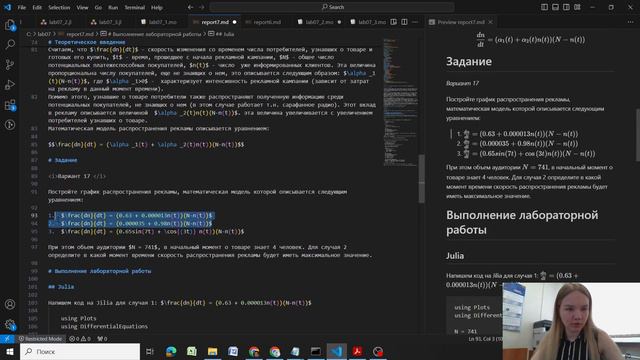This screenshot has height=360, width=640.
Task: Click 'using Plots' line in editor
Action: (x=78, y=318)
